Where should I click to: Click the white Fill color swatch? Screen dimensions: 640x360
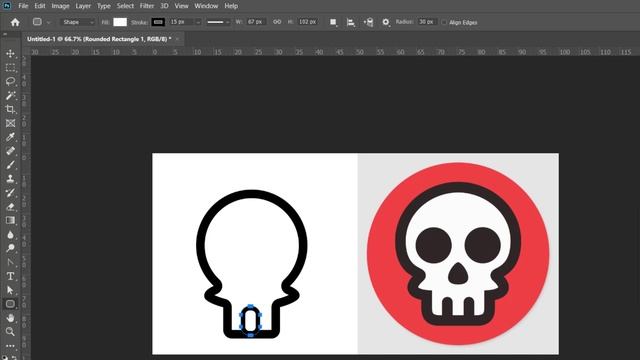tap(120, 22)
